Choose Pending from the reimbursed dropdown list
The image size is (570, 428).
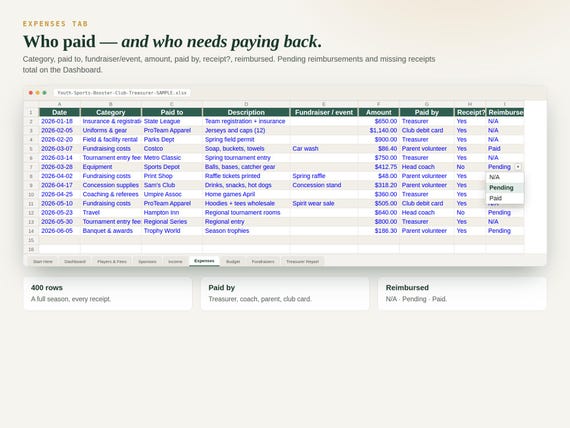tap(505, 188)
